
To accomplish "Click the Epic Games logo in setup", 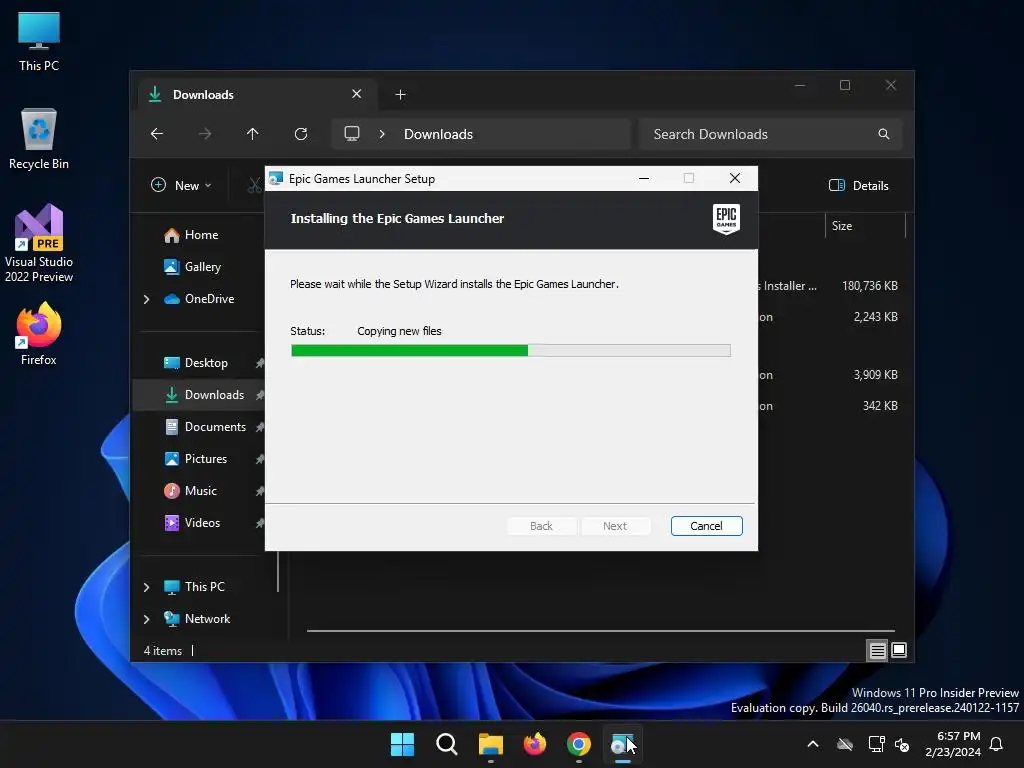I will point(726,219).
